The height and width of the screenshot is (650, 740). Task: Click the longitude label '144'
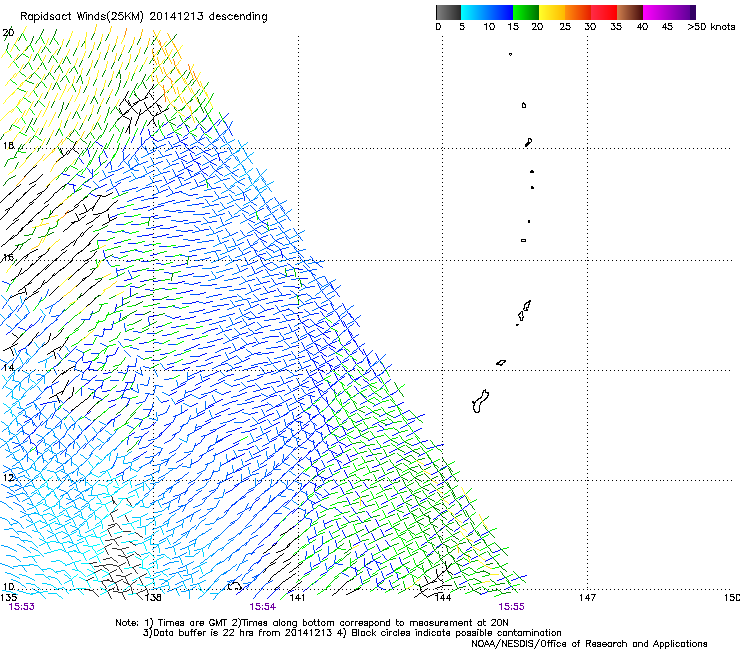pyautogui.click(x=442, y=598)
